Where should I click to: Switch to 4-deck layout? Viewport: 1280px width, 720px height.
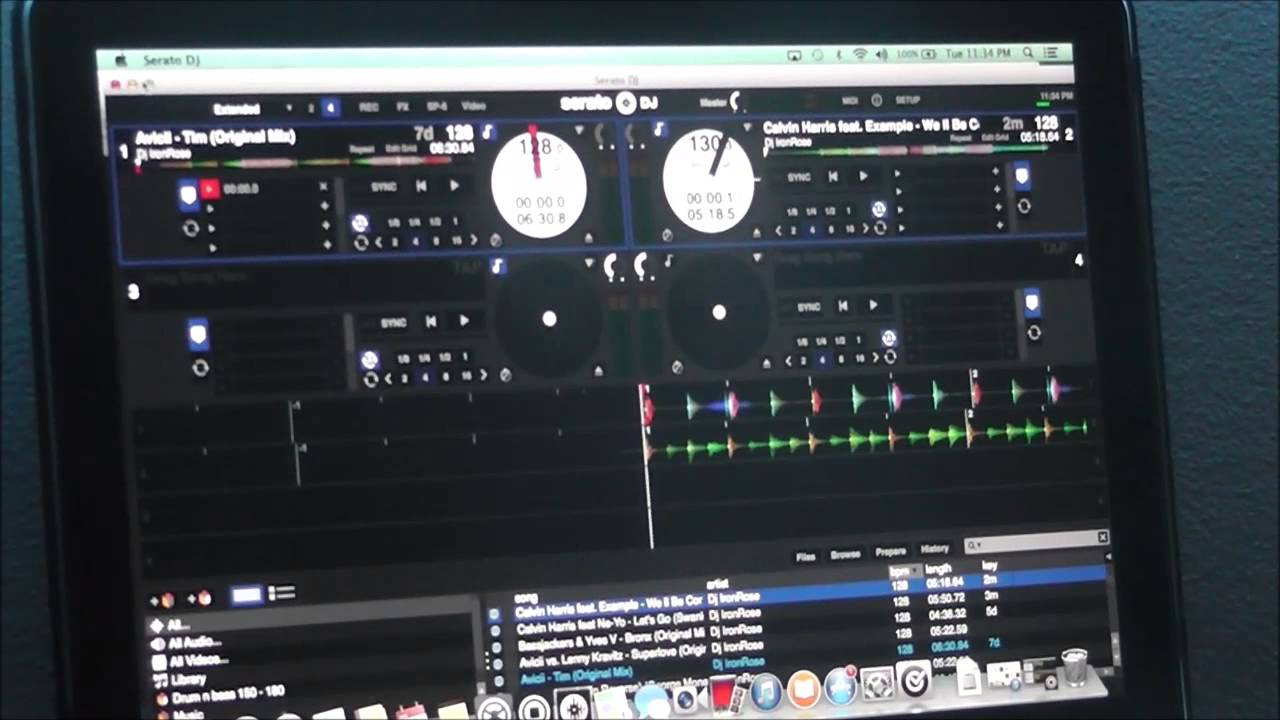[331, 107]
